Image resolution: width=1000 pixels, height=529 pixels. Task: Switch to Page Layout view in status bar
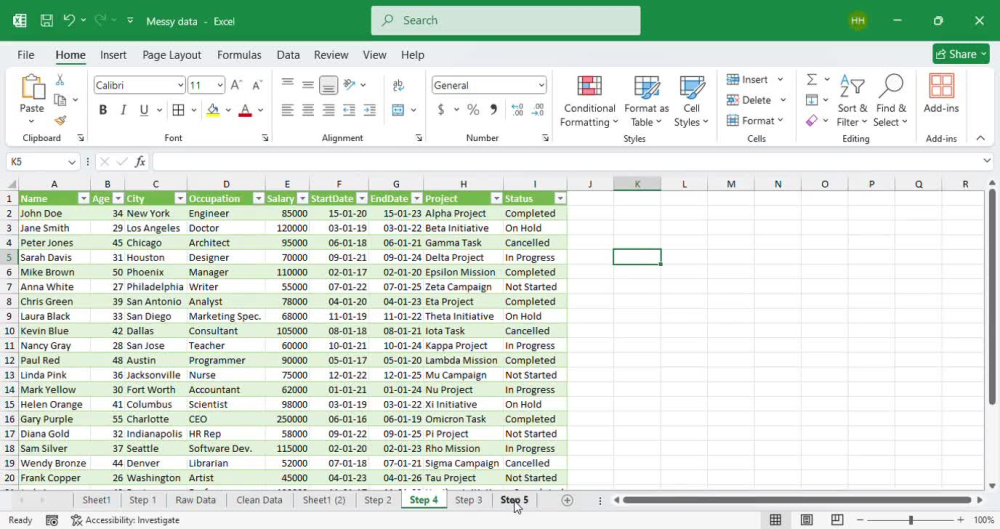pyautogui.click(x=807, y=520)
